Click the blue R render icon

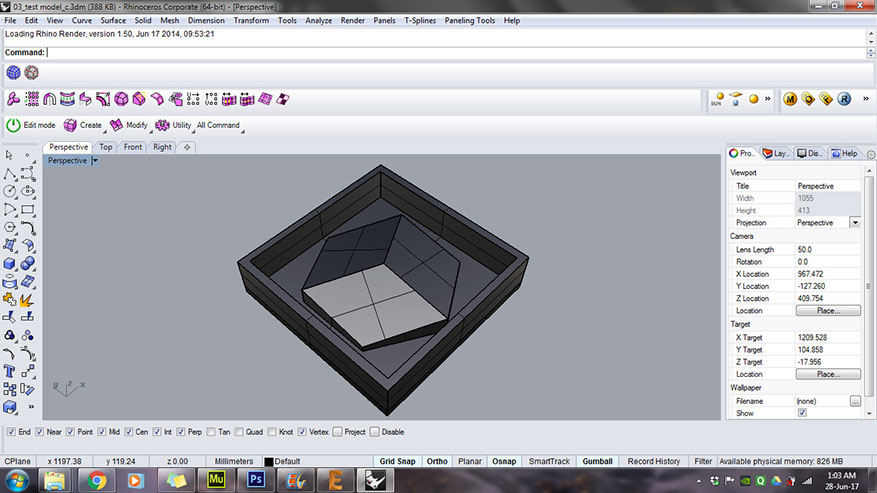pyautogui.click(x=844, y=100)
